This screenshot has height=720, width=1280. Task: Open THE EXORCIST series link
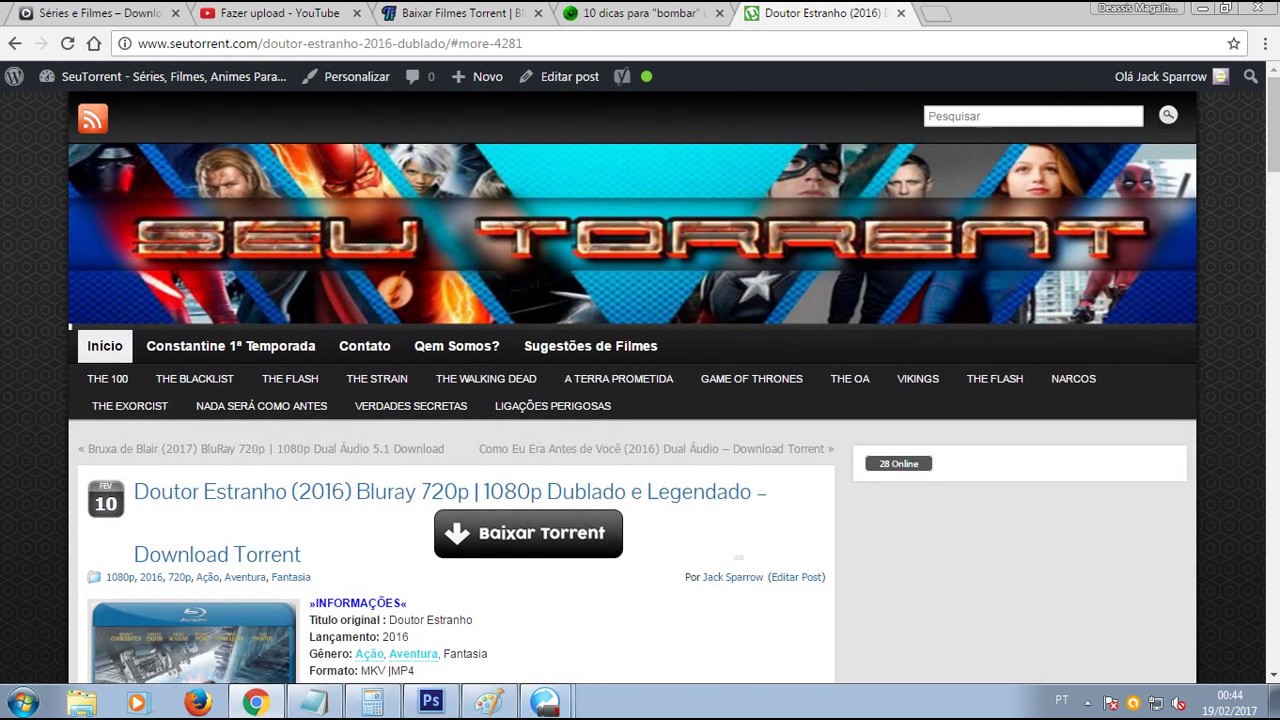(130, 406)
